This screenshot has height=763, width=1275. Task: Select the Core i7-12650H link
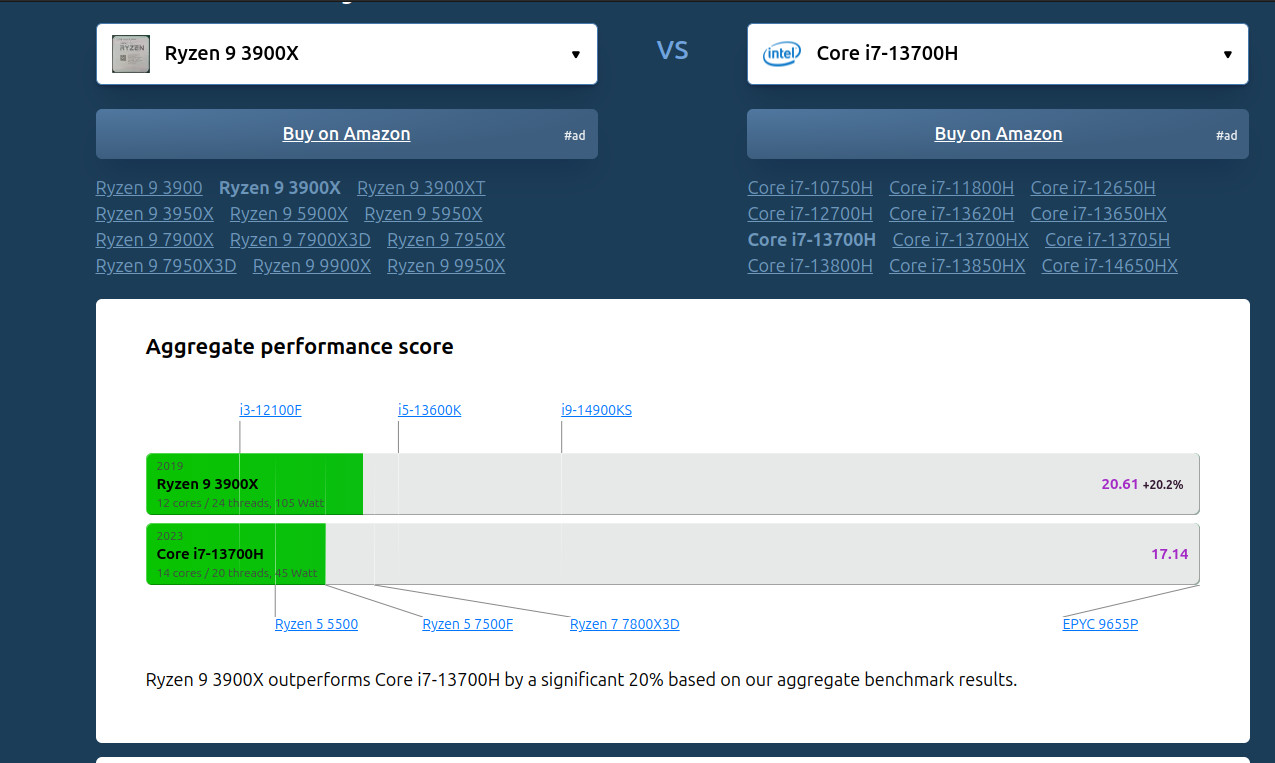(x=1093, y=188)
